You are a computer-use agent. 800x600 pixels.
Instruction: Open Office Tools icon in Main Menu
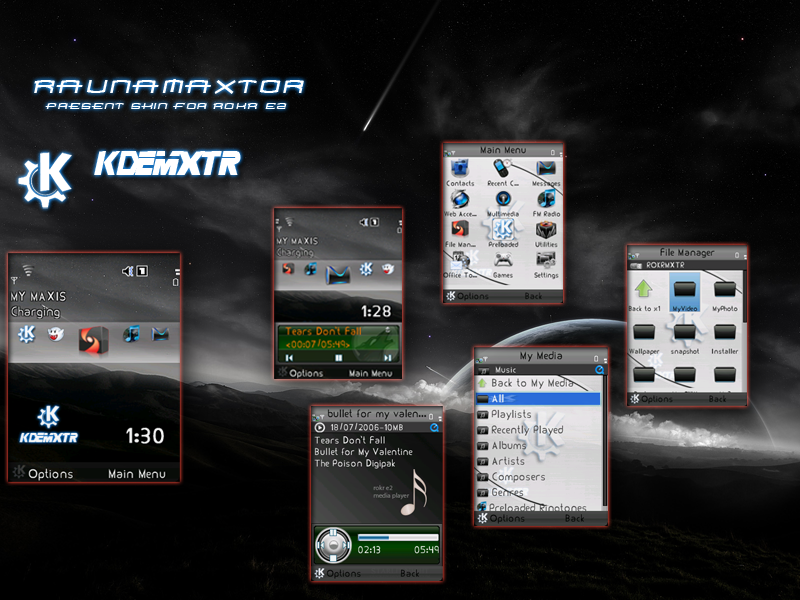(x=460, y=261)
